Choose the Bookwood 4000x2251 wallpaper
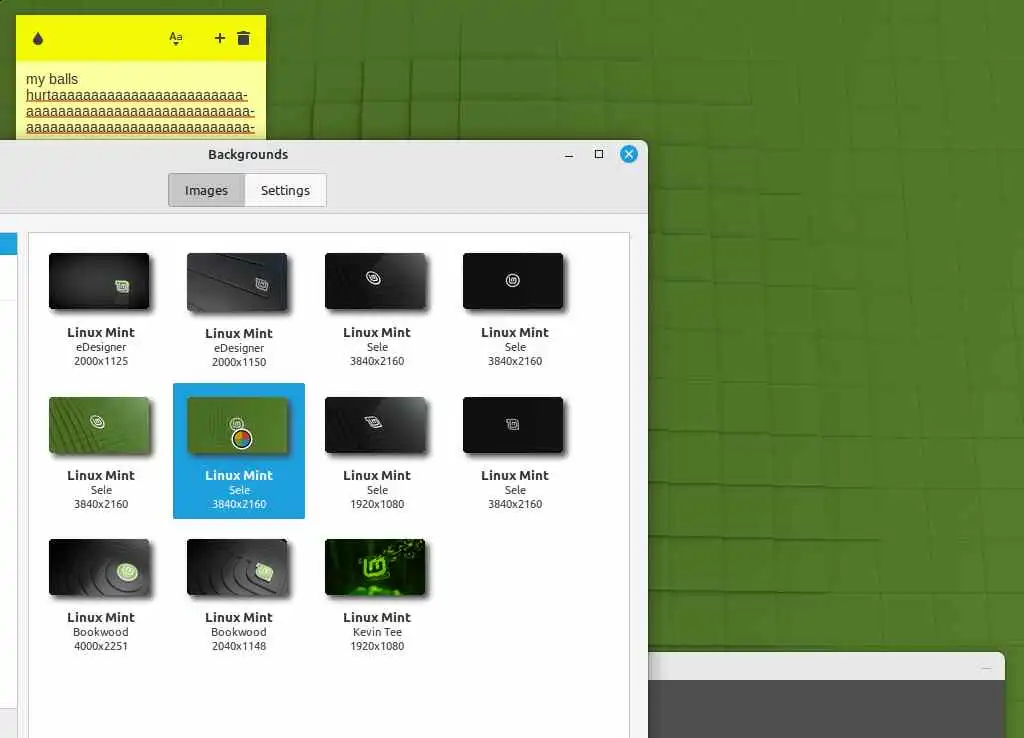Image resolution: width=1024 pixels, height=738 pixels. (99, 568)
